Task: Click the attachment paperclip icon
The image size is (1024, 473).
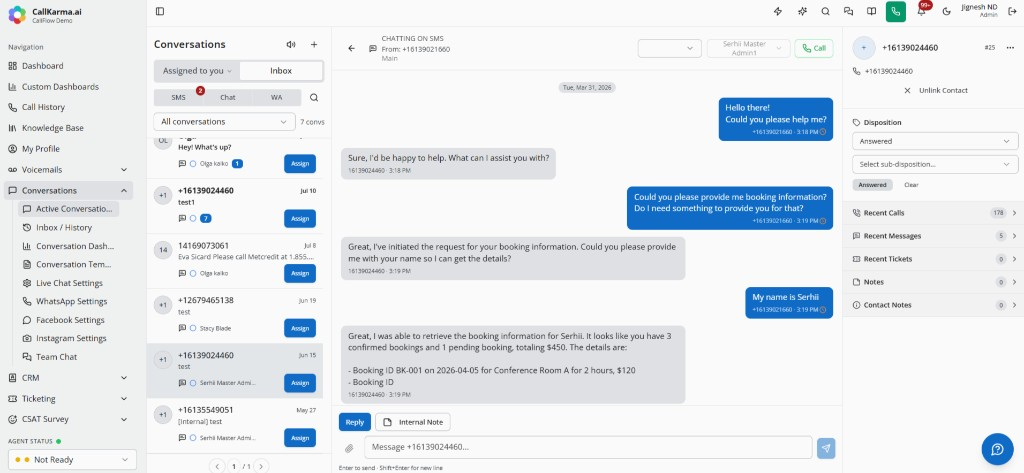Action: tap(349, 448)
